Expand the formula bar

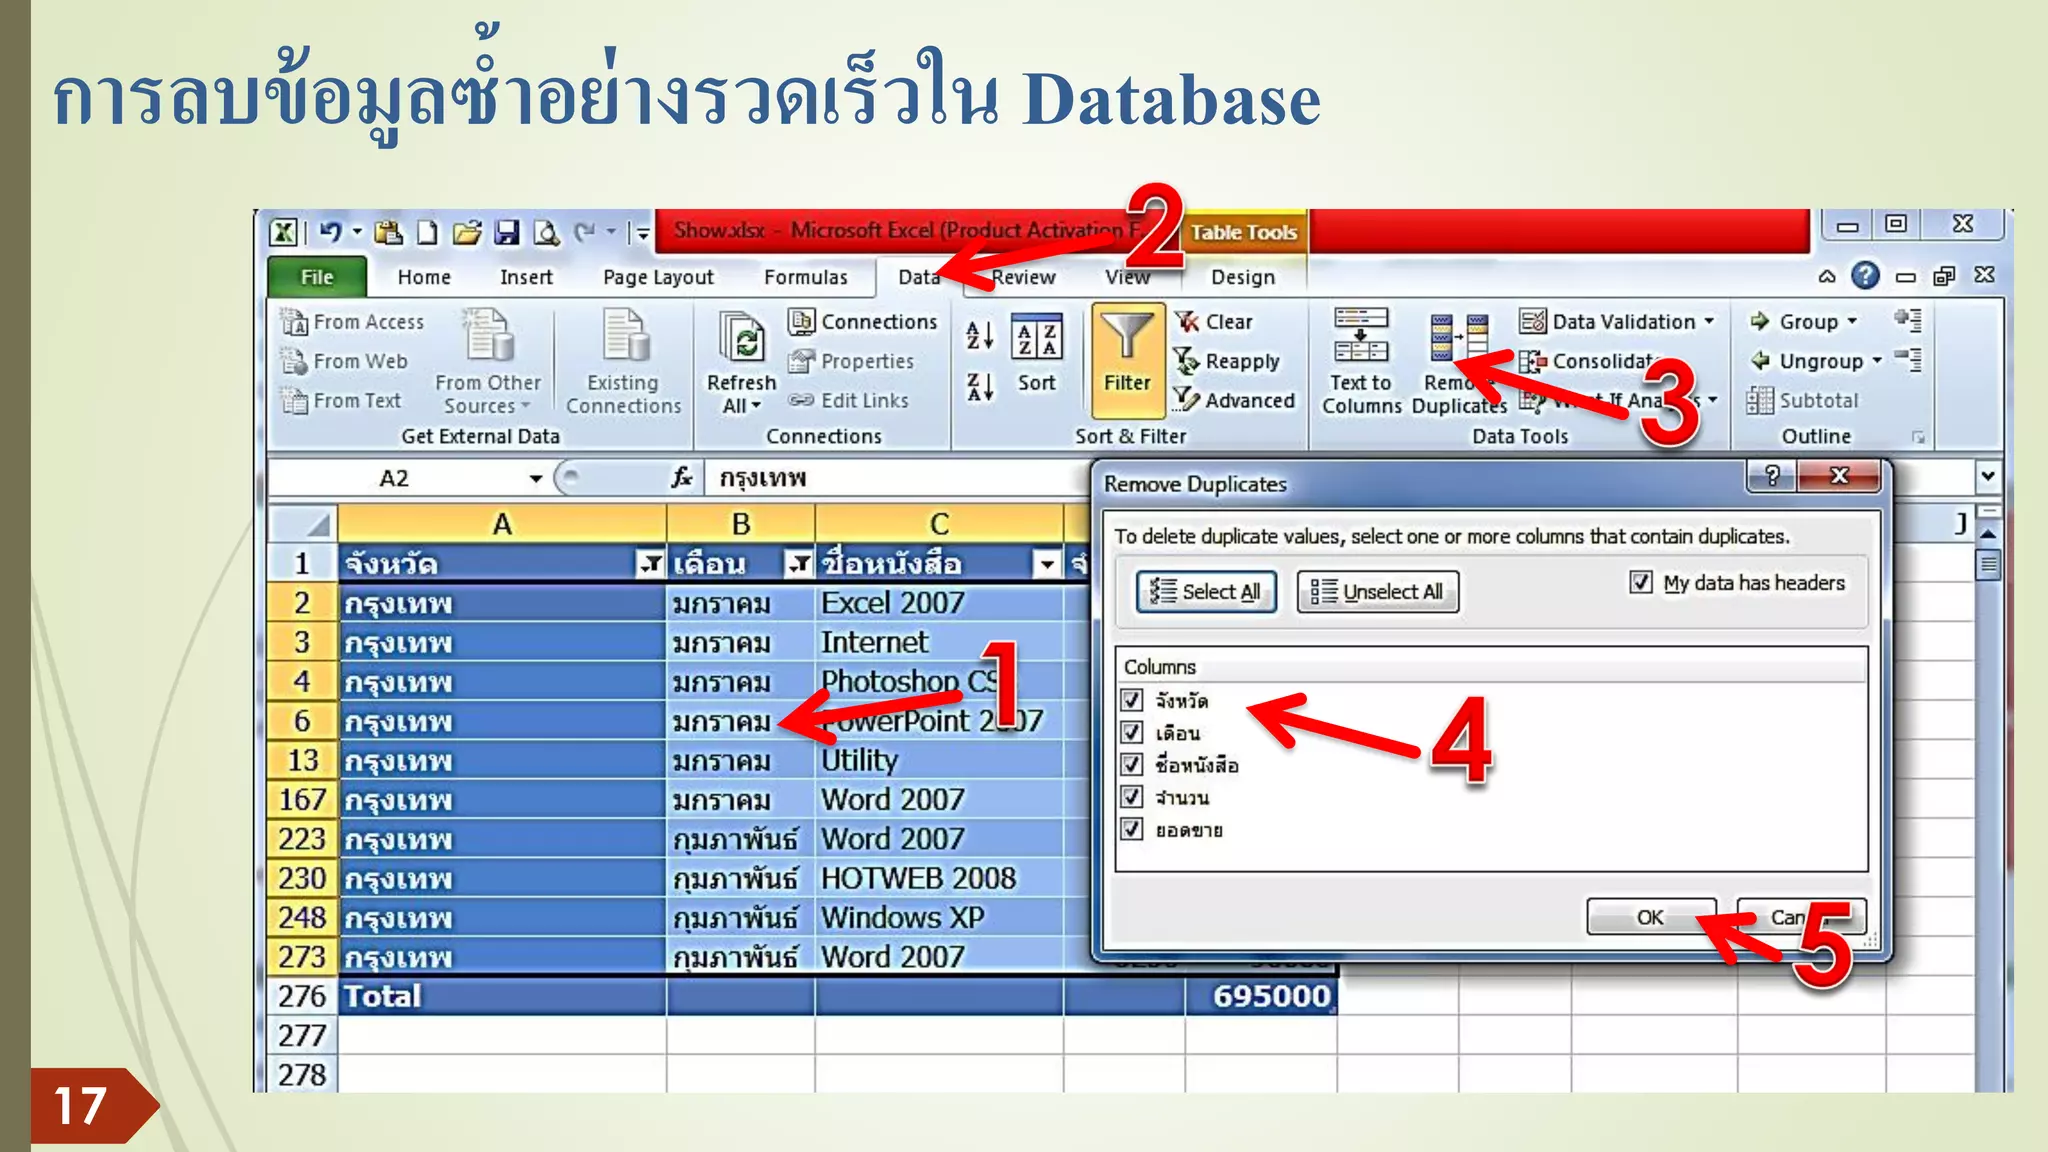1988,476
